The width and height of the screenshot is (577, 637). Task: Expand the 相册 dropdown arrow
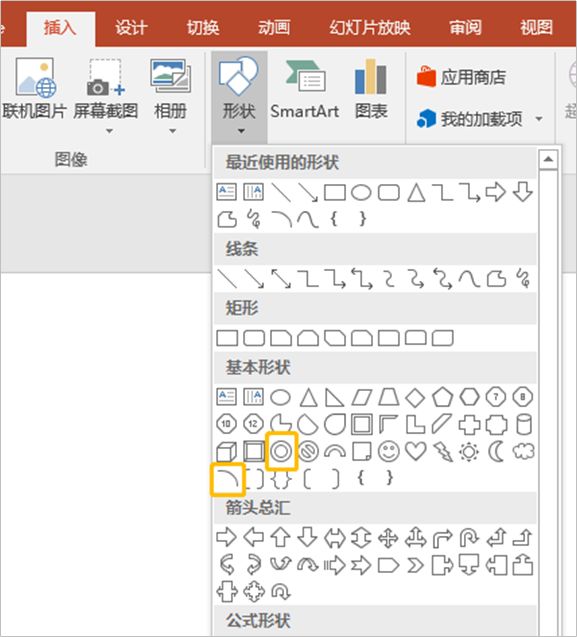tap(173, 131)
